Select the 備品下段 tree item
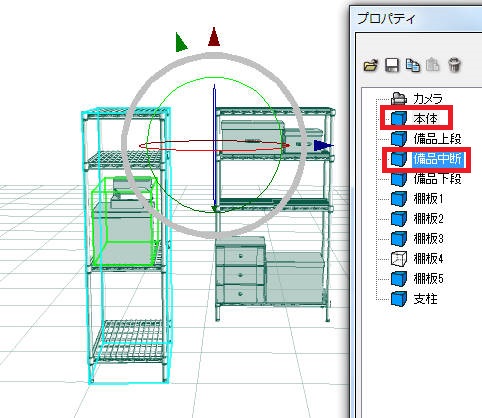The width and height of the screenshot is (482, 418). point(437,179)
